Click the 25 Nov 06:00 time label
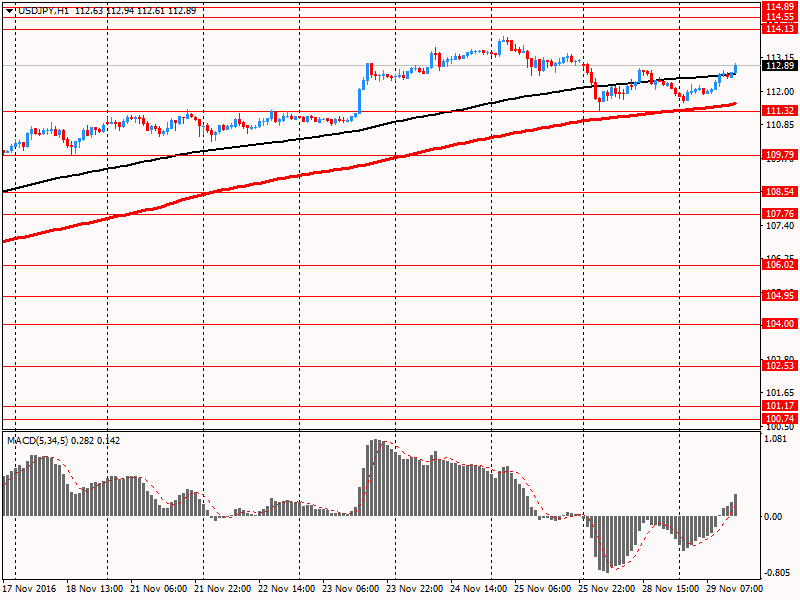This screenshot has width=800, height=600. [x=542, y=589]
